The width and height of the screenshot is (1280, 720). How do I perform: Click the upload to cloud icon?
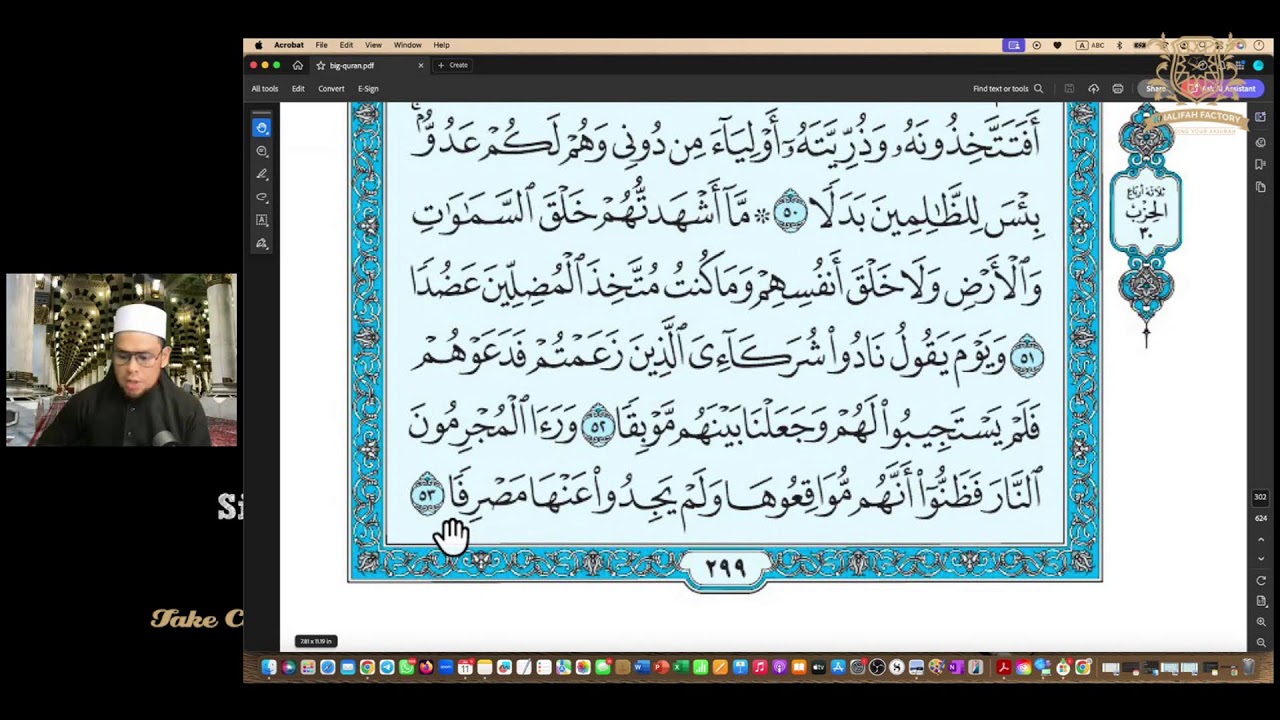1093,89
